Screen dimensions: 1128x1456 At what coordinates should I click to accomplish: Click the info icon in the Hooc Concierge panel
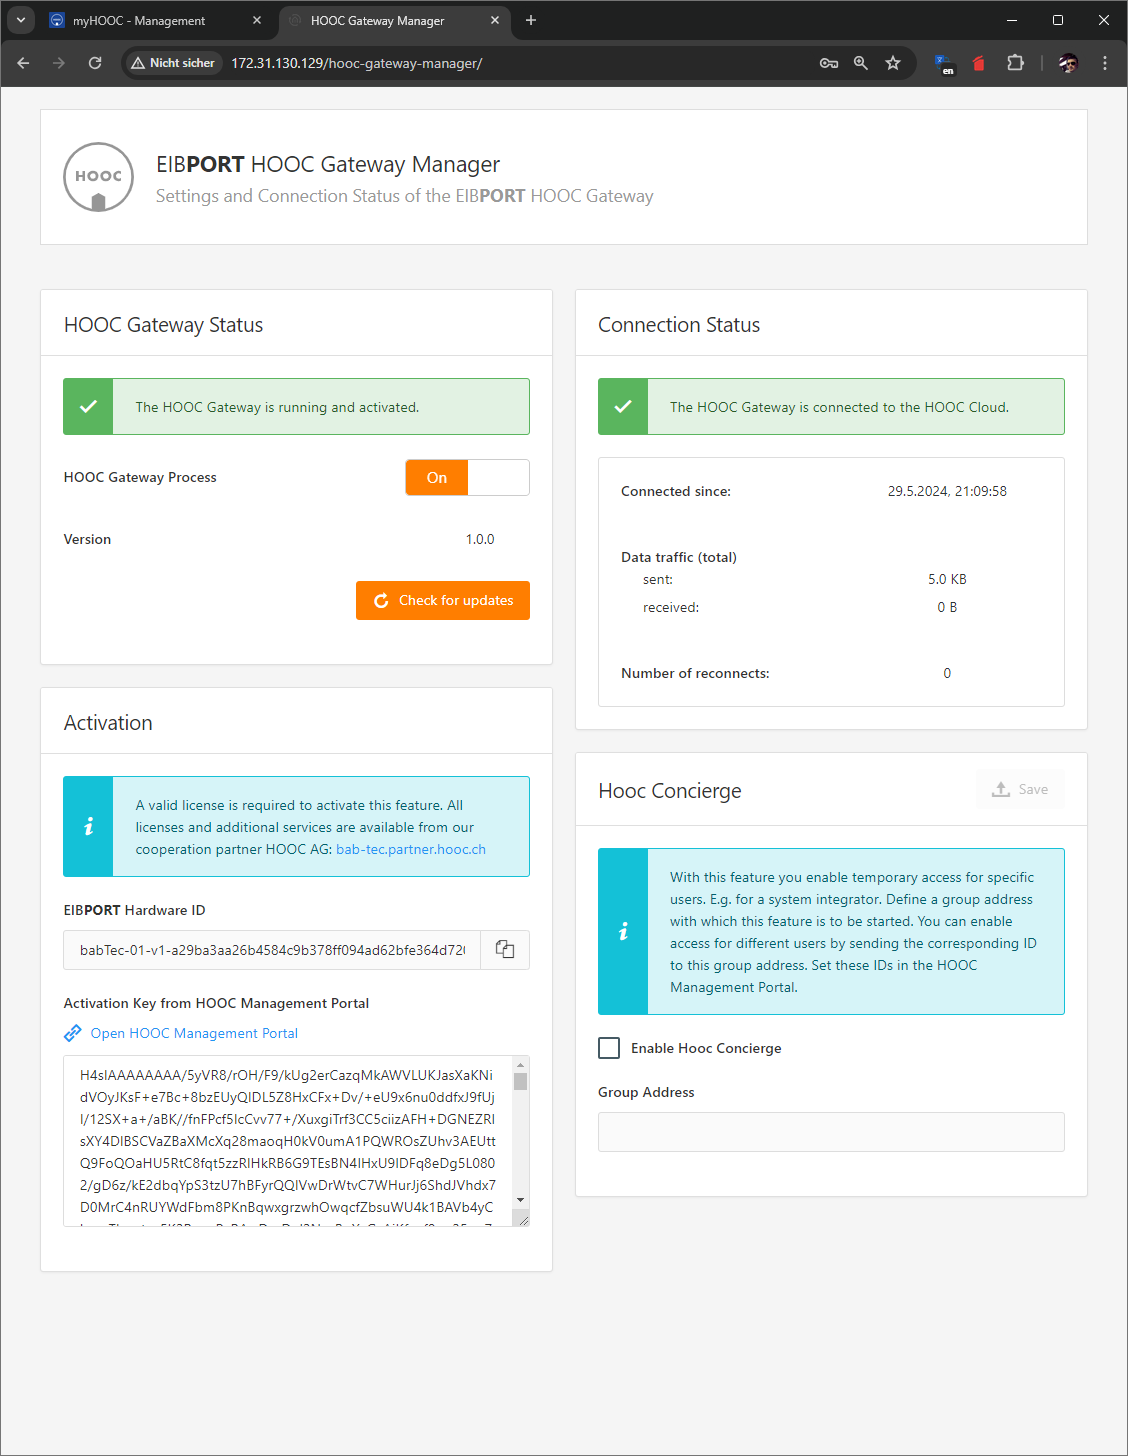pos(623,931)
